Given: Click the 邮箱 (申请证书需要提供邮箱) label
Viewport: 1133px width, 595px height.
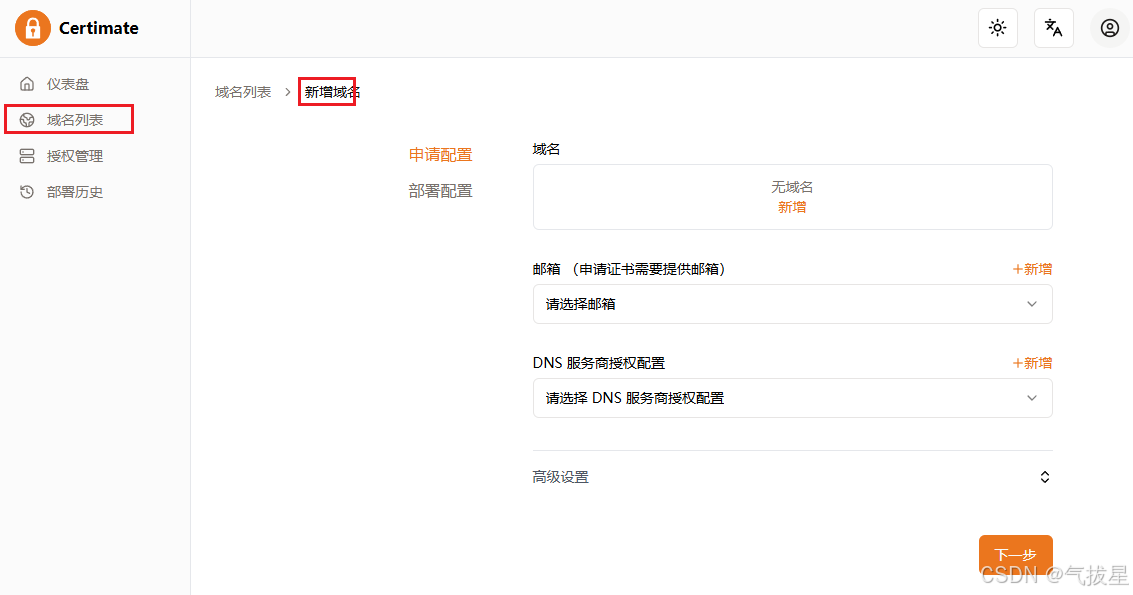Looking at the screenshot, I should (629, 269).
